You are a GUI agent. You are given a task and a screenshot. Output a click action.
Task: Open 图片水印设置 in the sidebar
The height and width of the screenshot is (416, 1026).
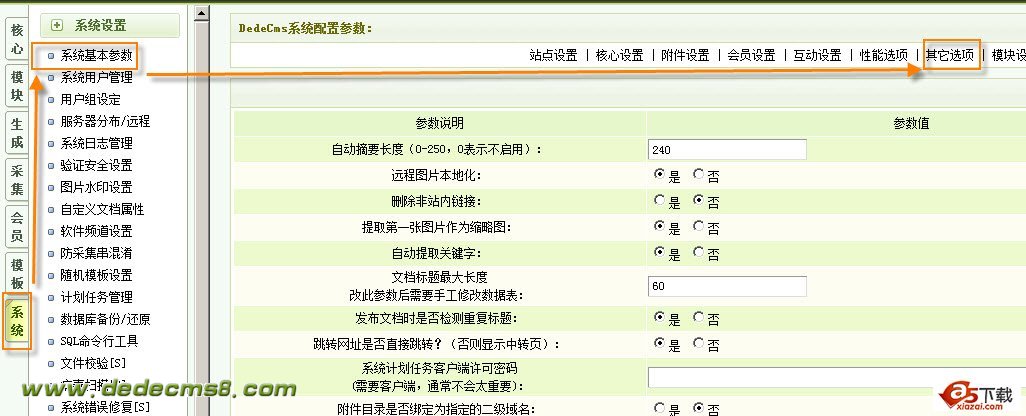pyautogui.click(x=96, y=187)
